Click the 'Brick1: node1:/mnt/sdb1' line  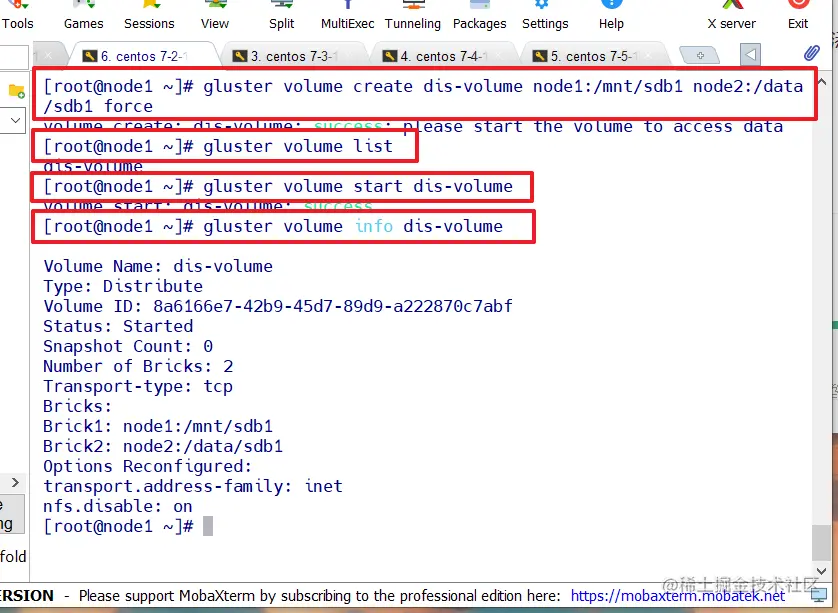158,426
